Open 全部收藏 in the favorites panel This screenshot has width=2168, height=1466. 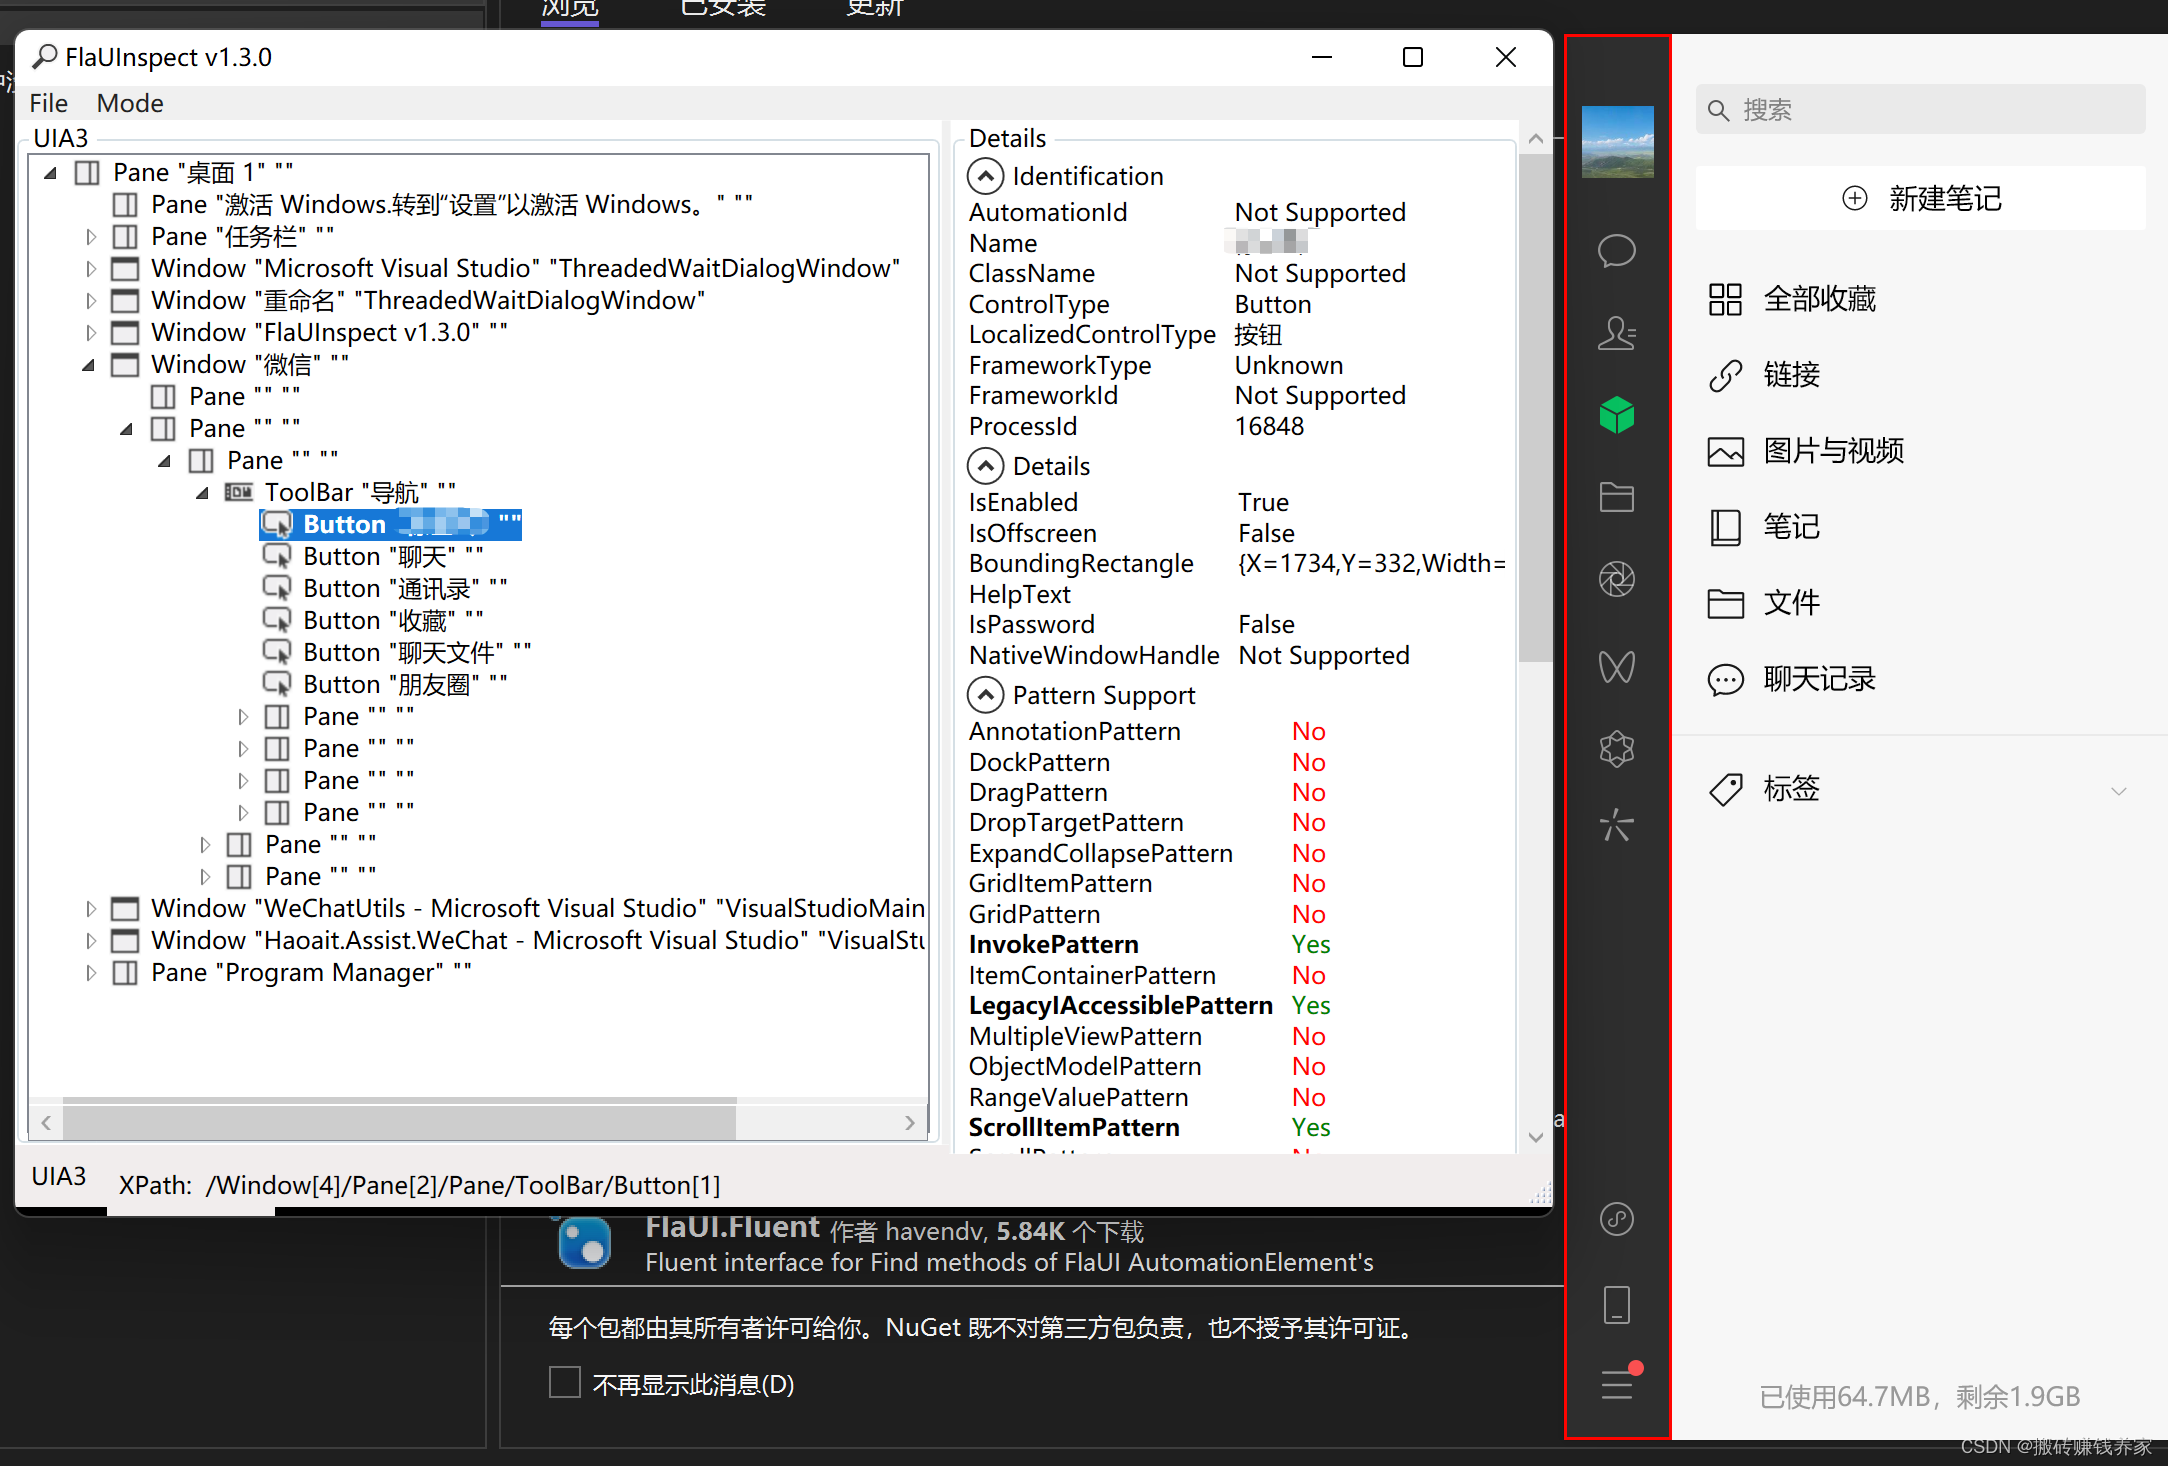click(1819, 299)
